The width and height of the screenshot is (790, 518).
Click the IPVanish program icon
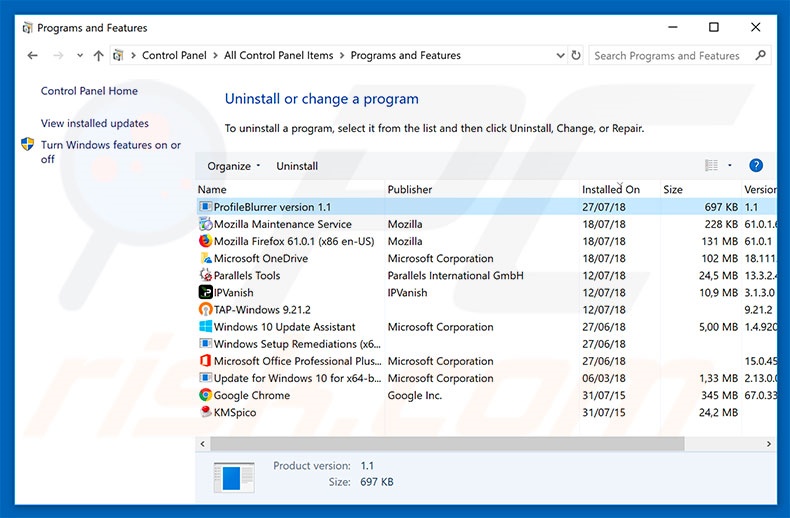(206, 293)
